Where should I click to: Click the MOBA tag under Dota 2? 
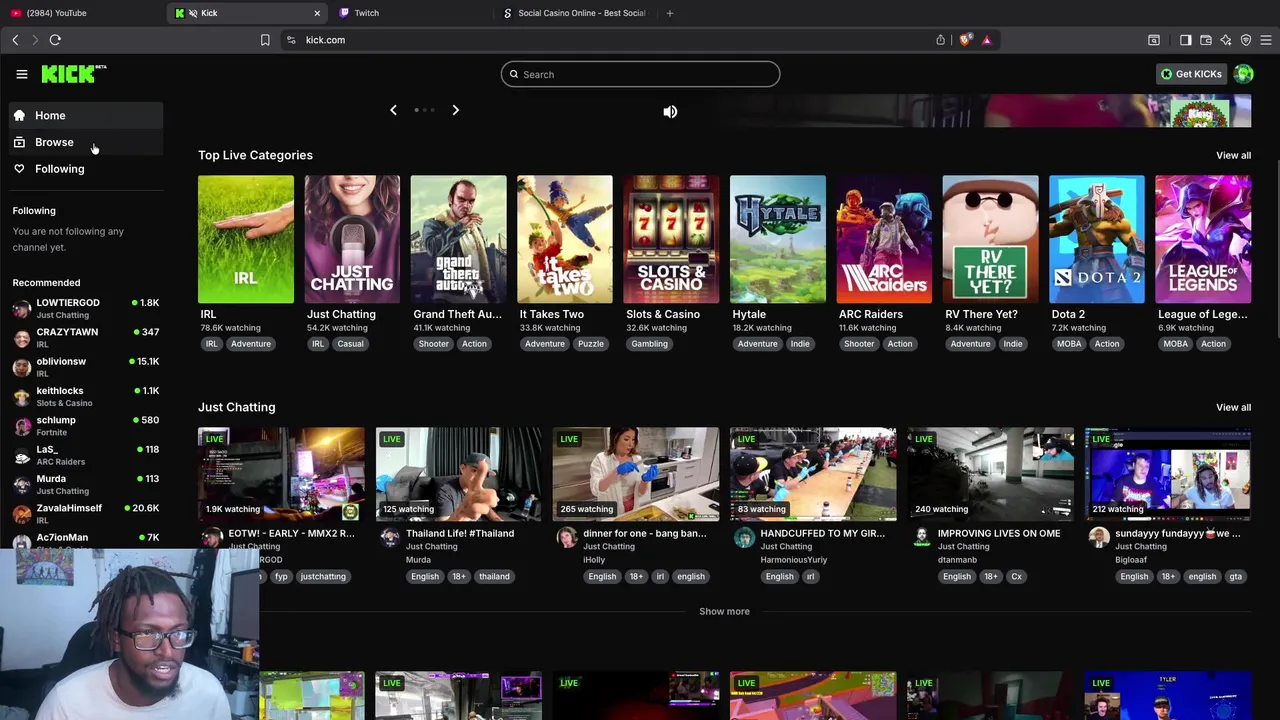(1069, 344)
